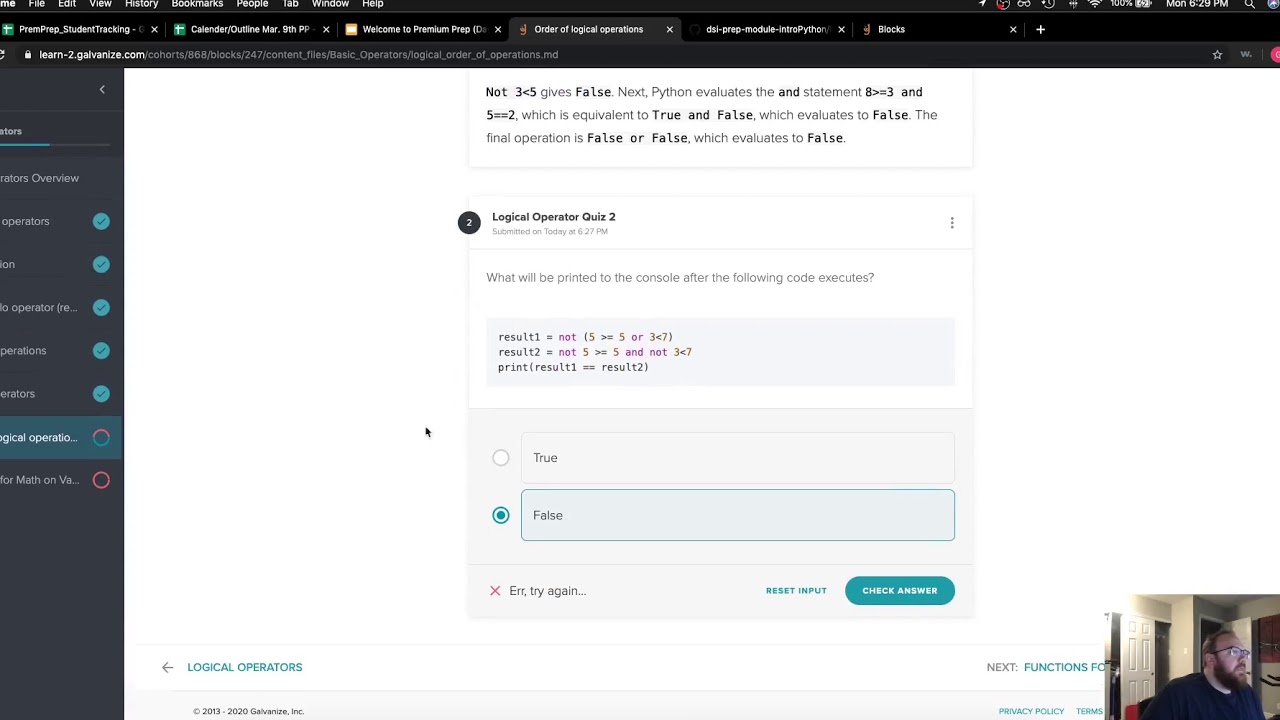Click the in-progress circle for logical operations
This screenshot has height=720, width=1280.
click(101, 437)
